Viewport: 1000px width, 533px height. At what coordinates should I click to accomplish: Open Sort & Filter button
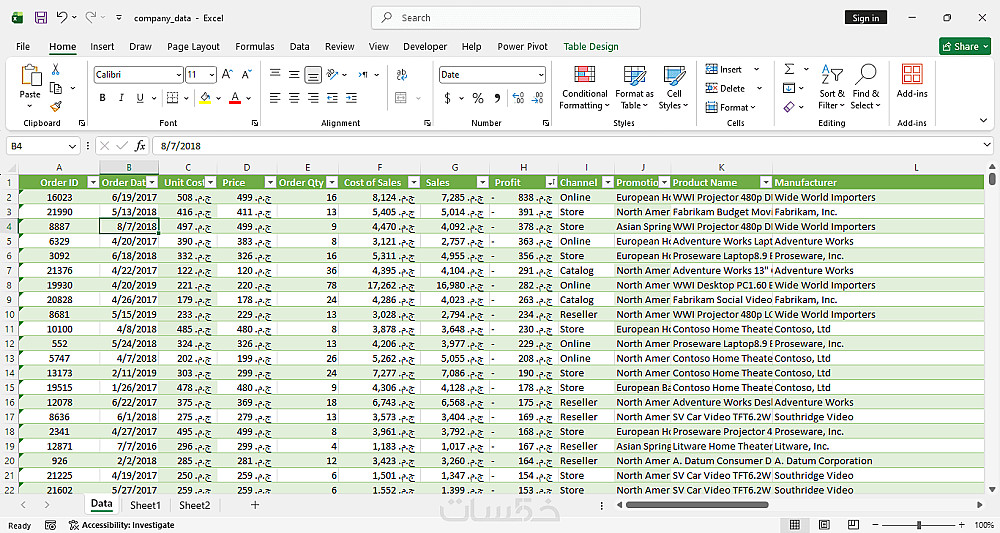click(x=832, y=88)
